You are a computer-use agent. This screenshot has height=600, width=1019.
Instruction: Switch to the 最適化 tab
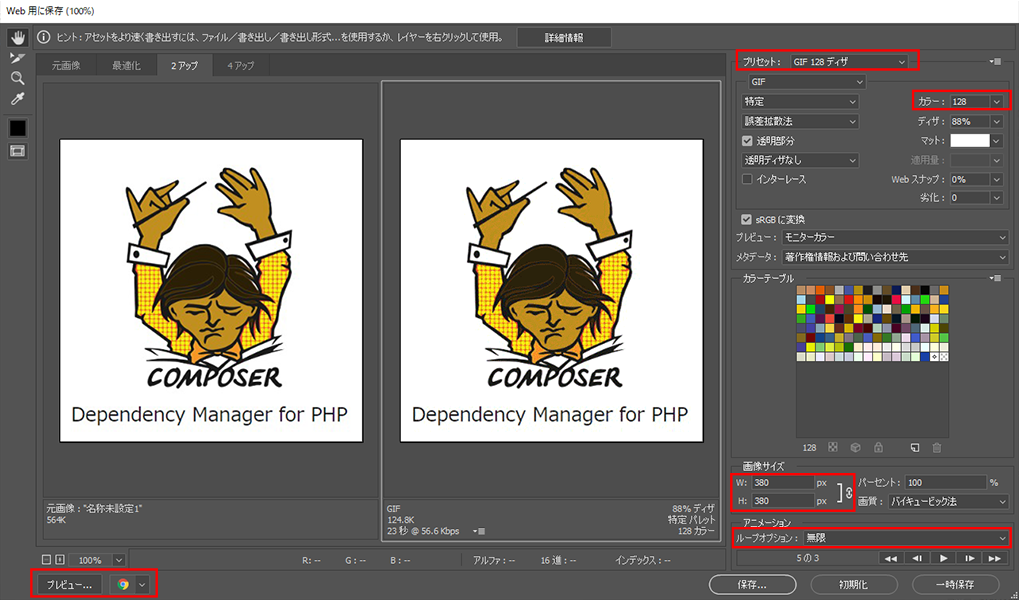click(x=126, y=66)
